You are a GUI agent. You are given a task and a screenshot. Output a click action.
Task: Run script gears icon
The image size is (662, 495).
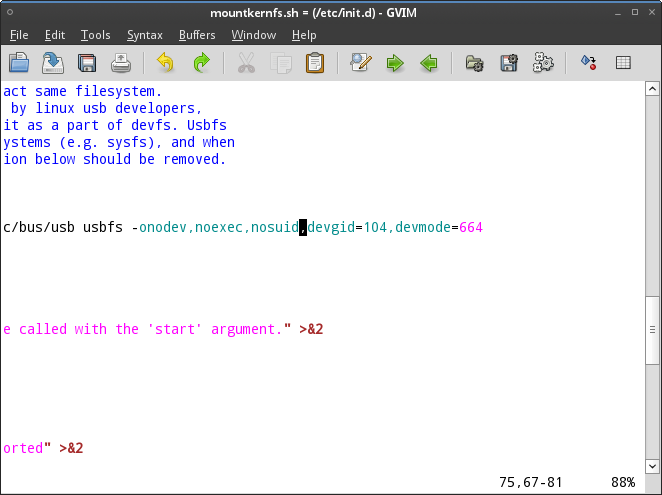pos(543,63)
